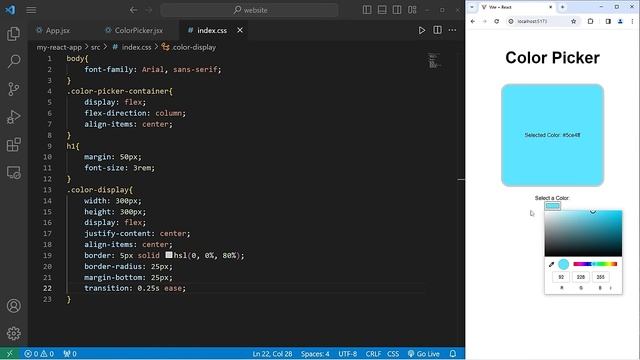
Task: Change line ending via CRLF
Action: pyautogui.click(x=373, y=353)
